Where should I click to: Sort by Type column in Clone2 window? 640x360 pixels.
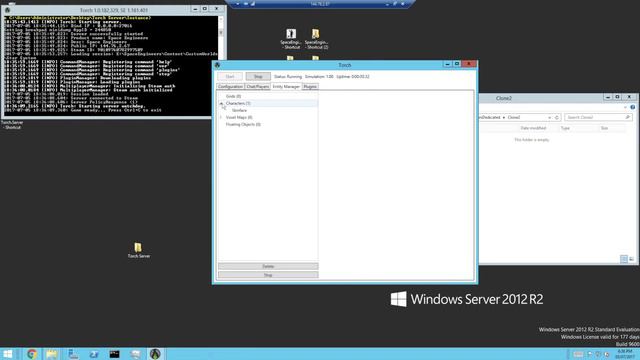(565, 128)
